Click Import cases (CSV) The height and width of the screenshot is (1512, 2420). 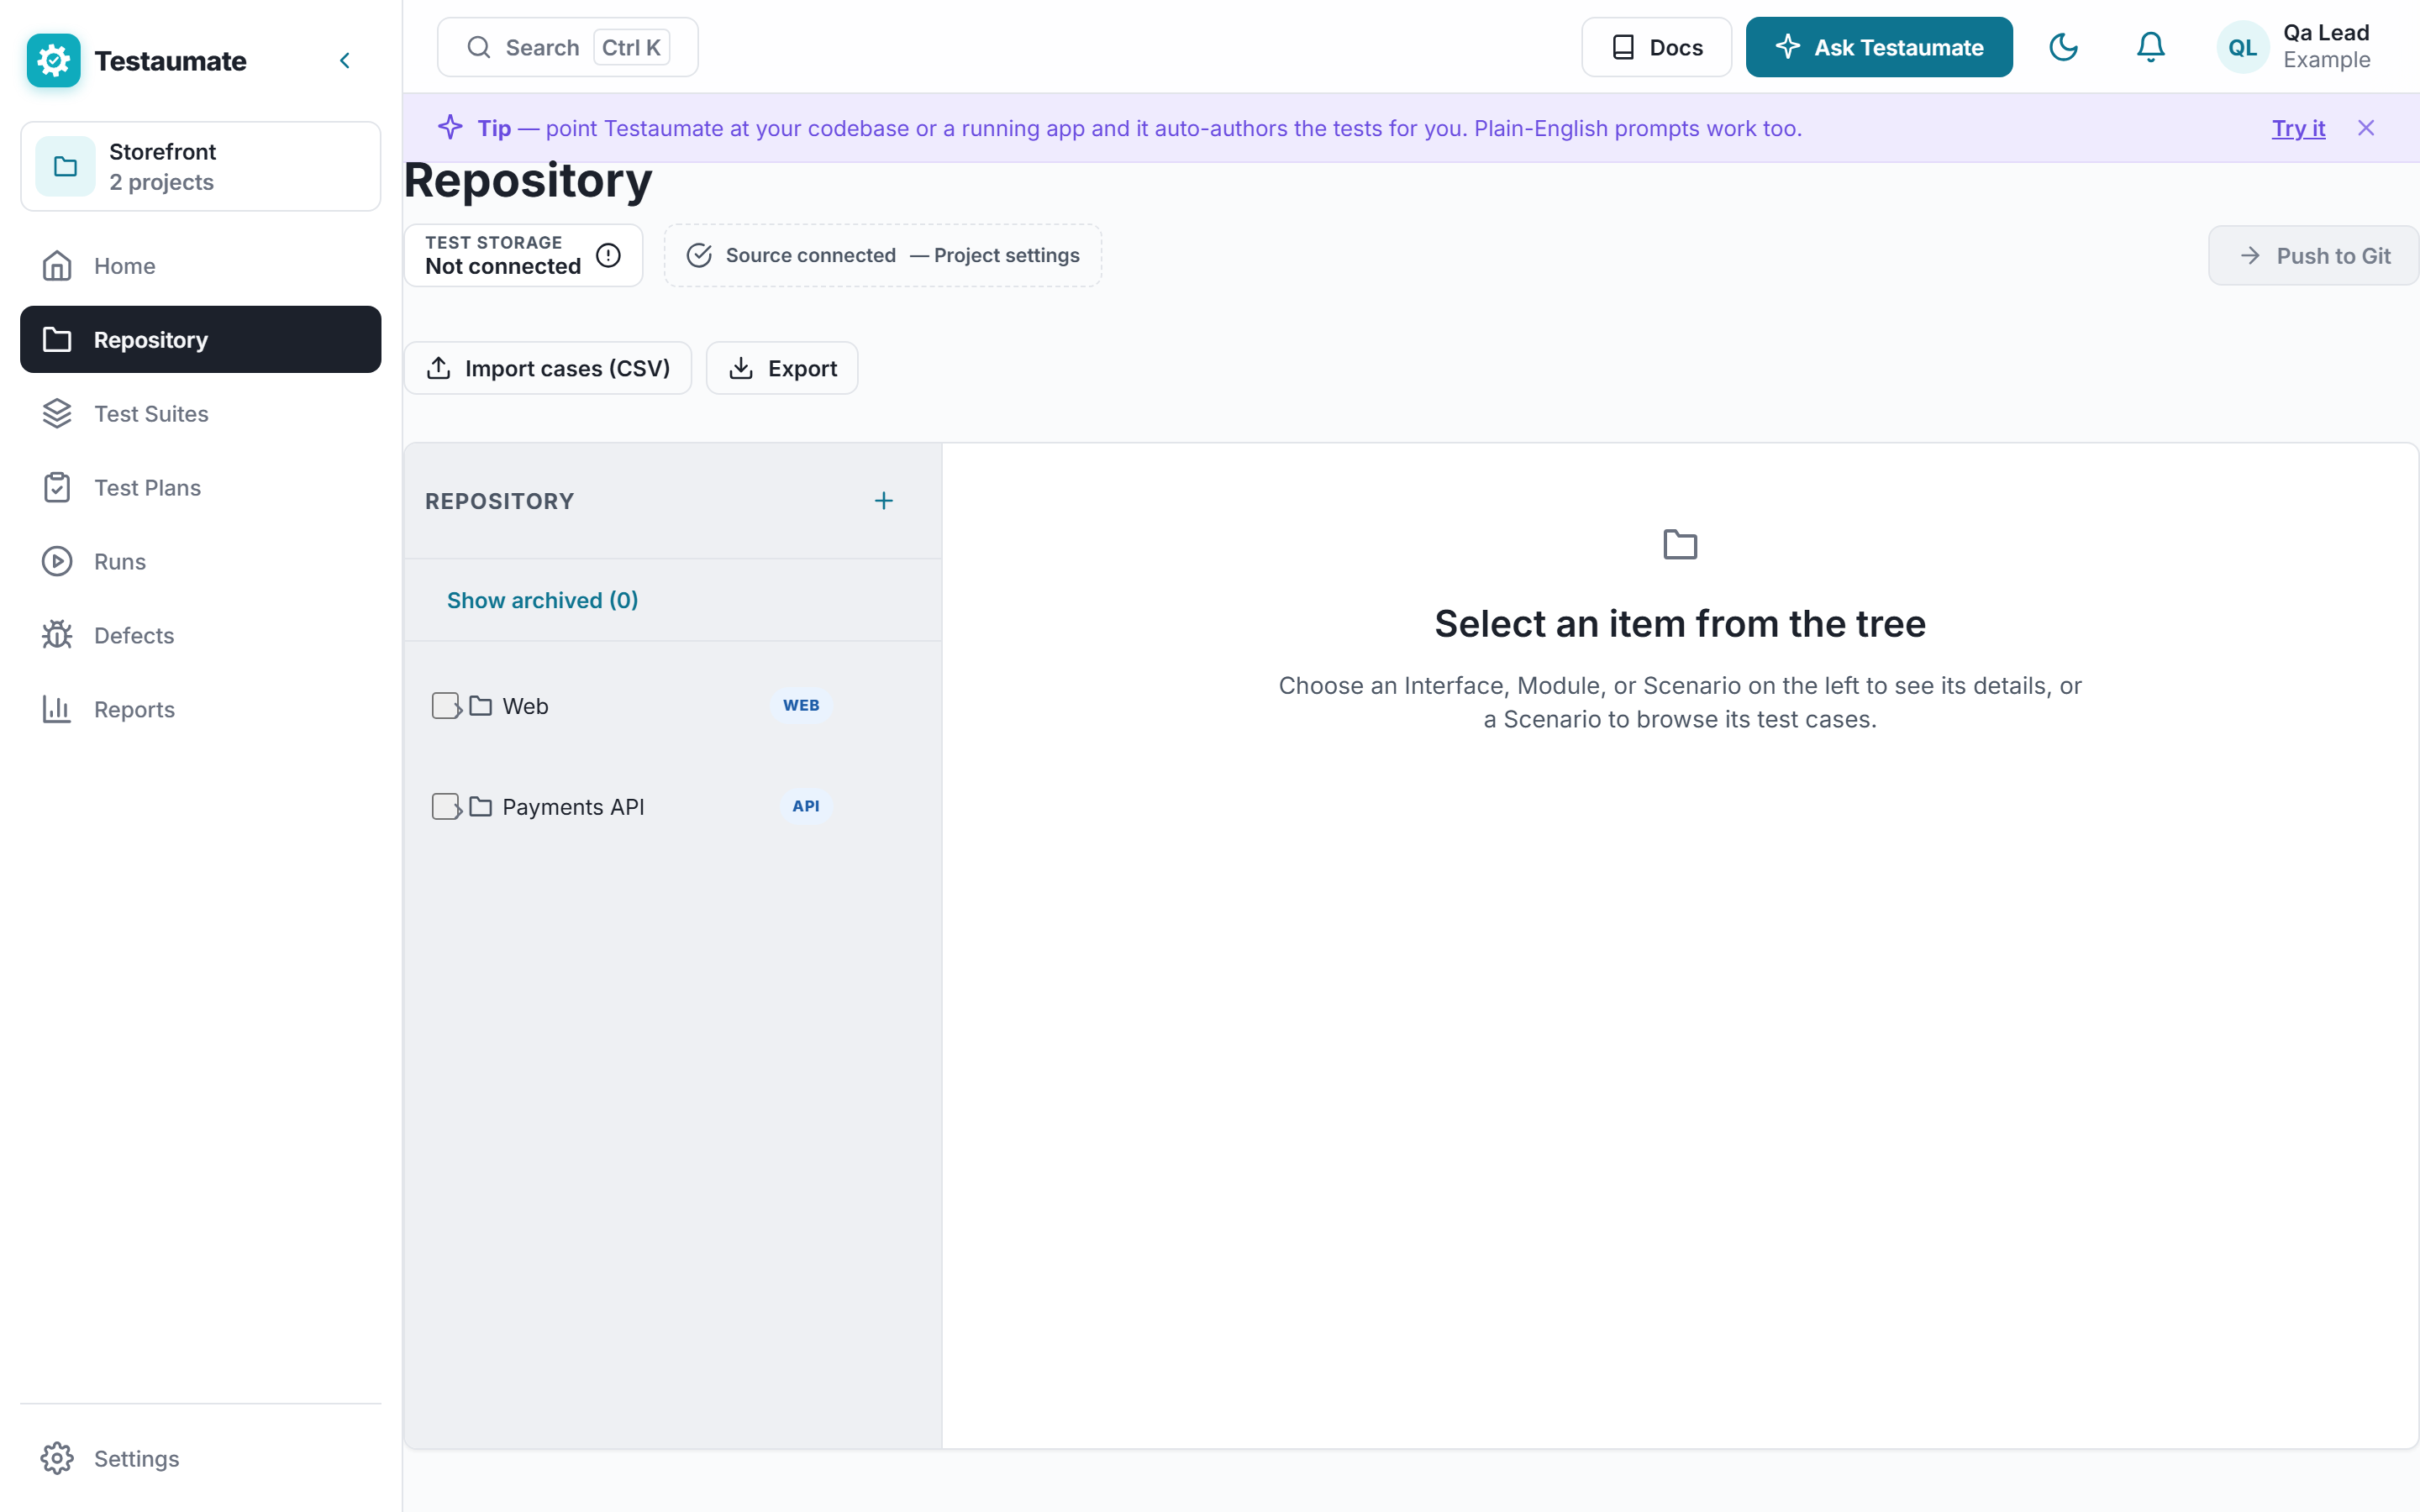click(548, 368)
